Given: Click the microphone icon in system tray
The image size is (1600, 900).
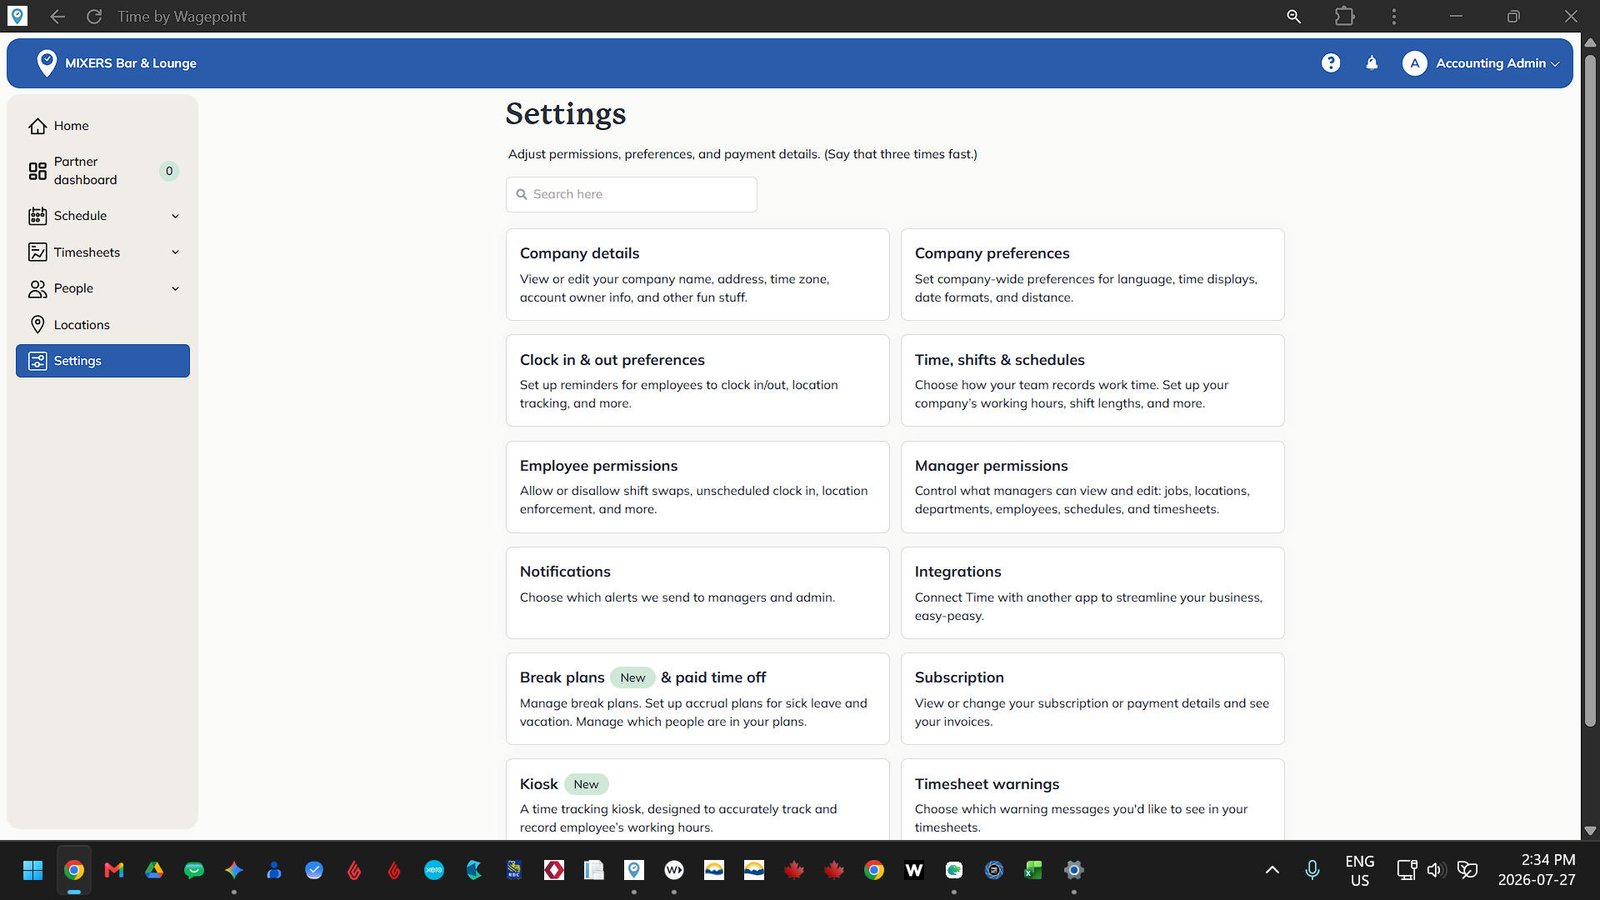Looking at the screenshot, I should [1312, 870].
